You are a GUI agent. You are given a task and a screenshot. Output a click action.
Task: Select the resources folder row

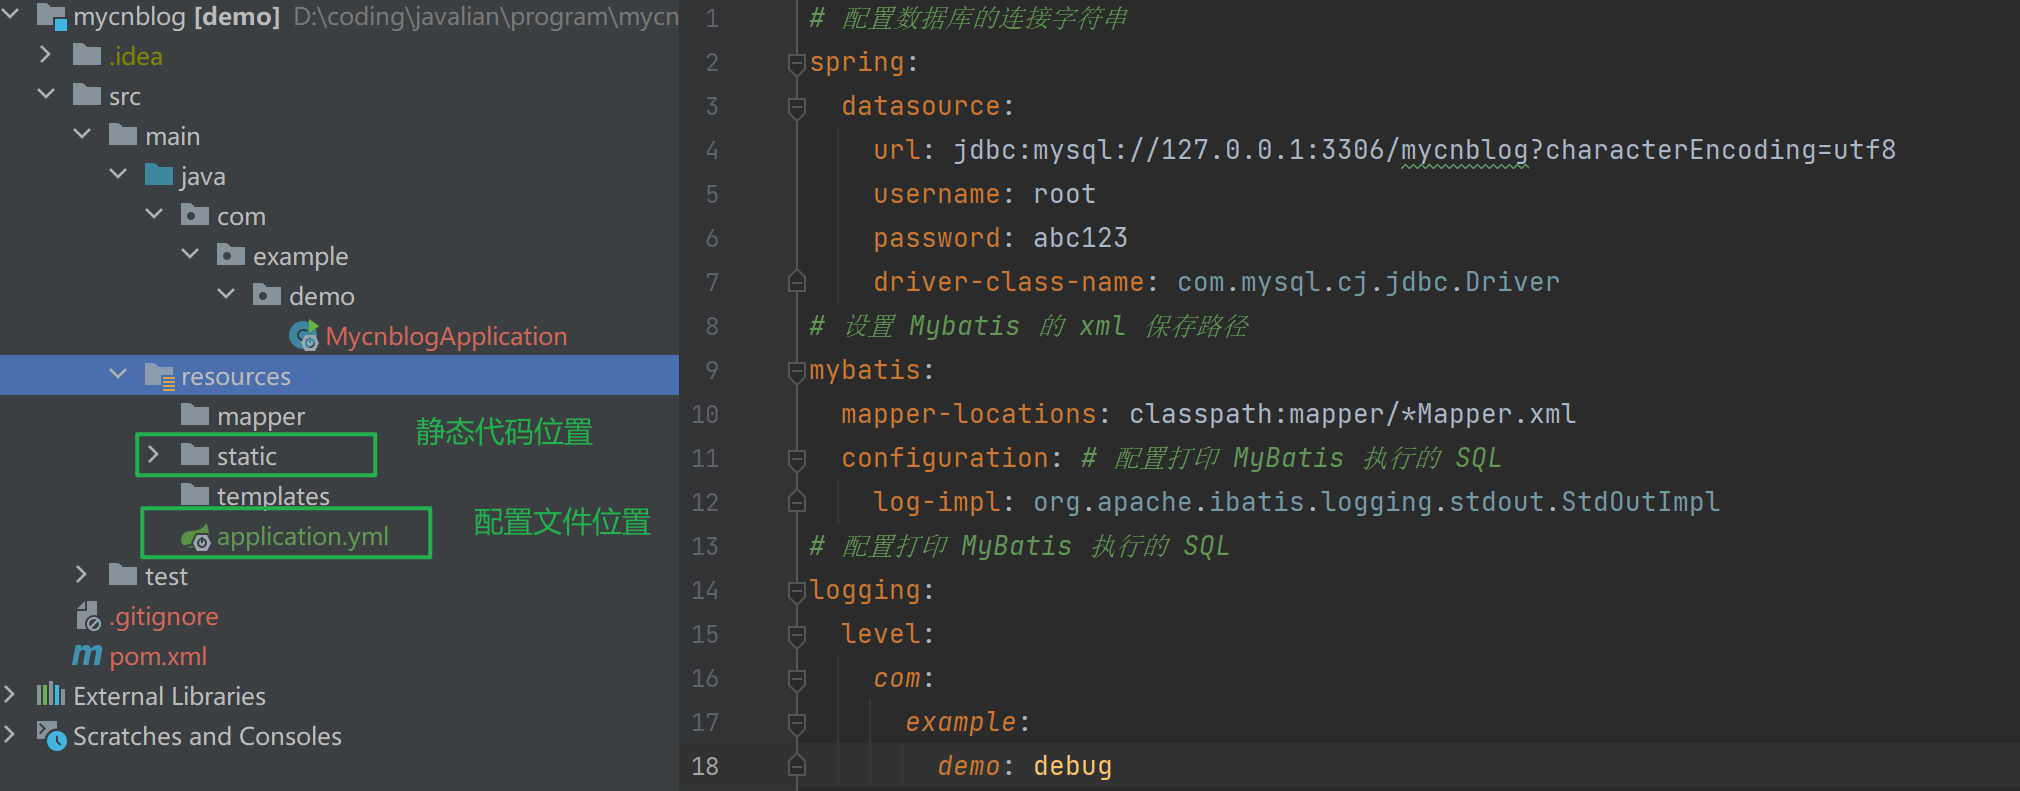[x=339, y=375]
